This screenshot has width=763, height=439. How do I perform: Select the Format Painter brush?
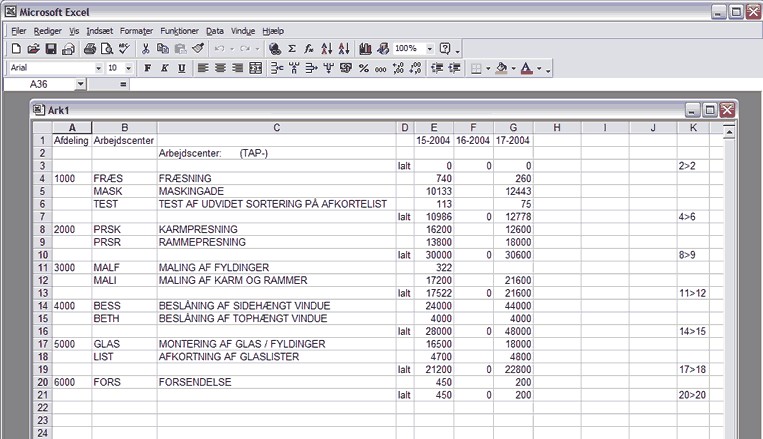tap(197, 48)
